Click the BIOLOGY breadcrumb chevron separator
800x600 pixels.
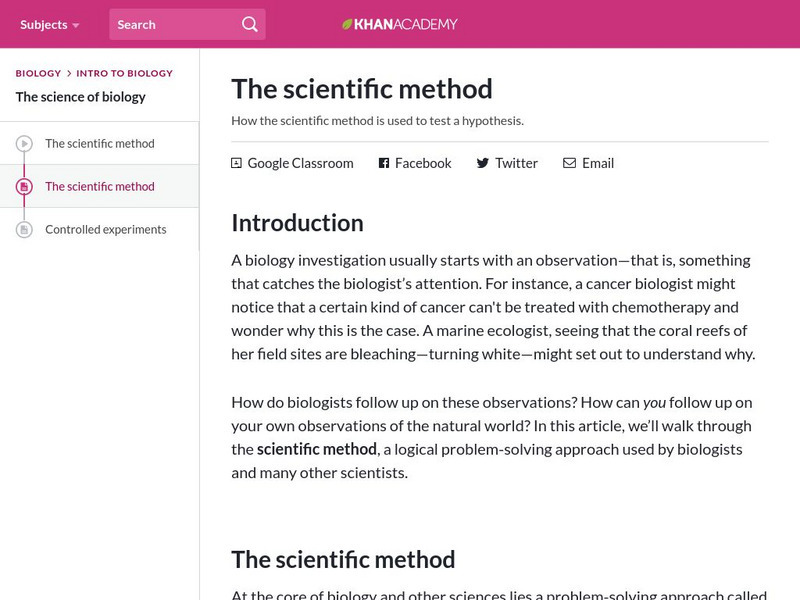[68, 73]
